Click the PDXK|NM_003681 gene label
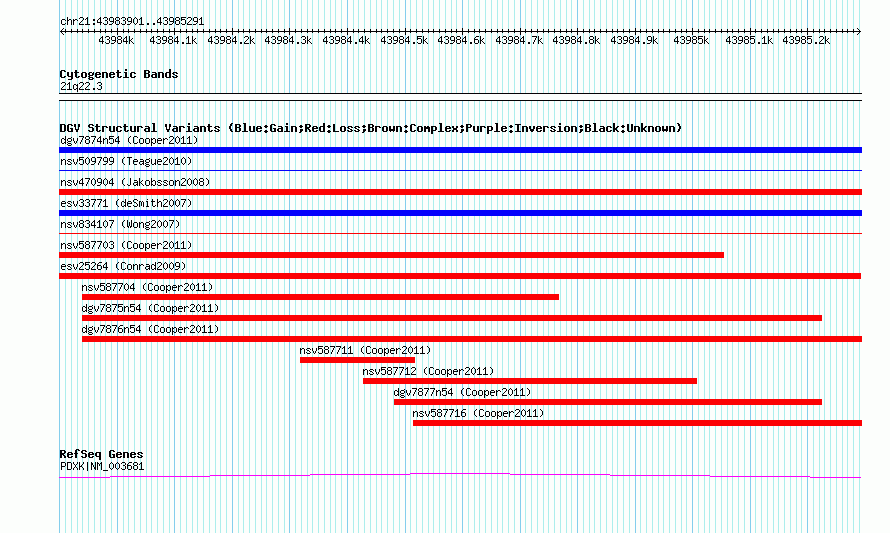The image size is (890, 533). pyautogui.click(x=102, y=467)
